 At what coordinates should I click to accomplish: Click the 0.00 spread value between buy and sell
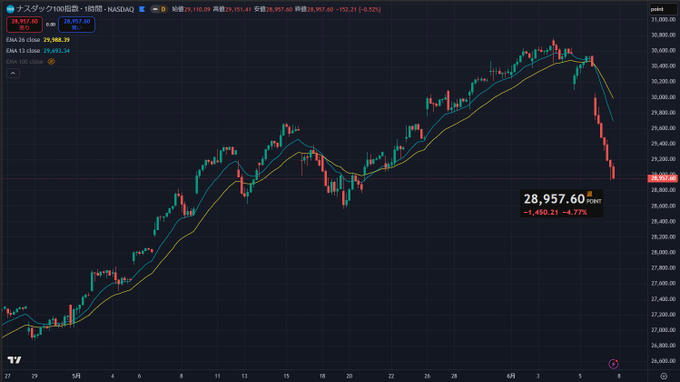click(x=51, y=25)
